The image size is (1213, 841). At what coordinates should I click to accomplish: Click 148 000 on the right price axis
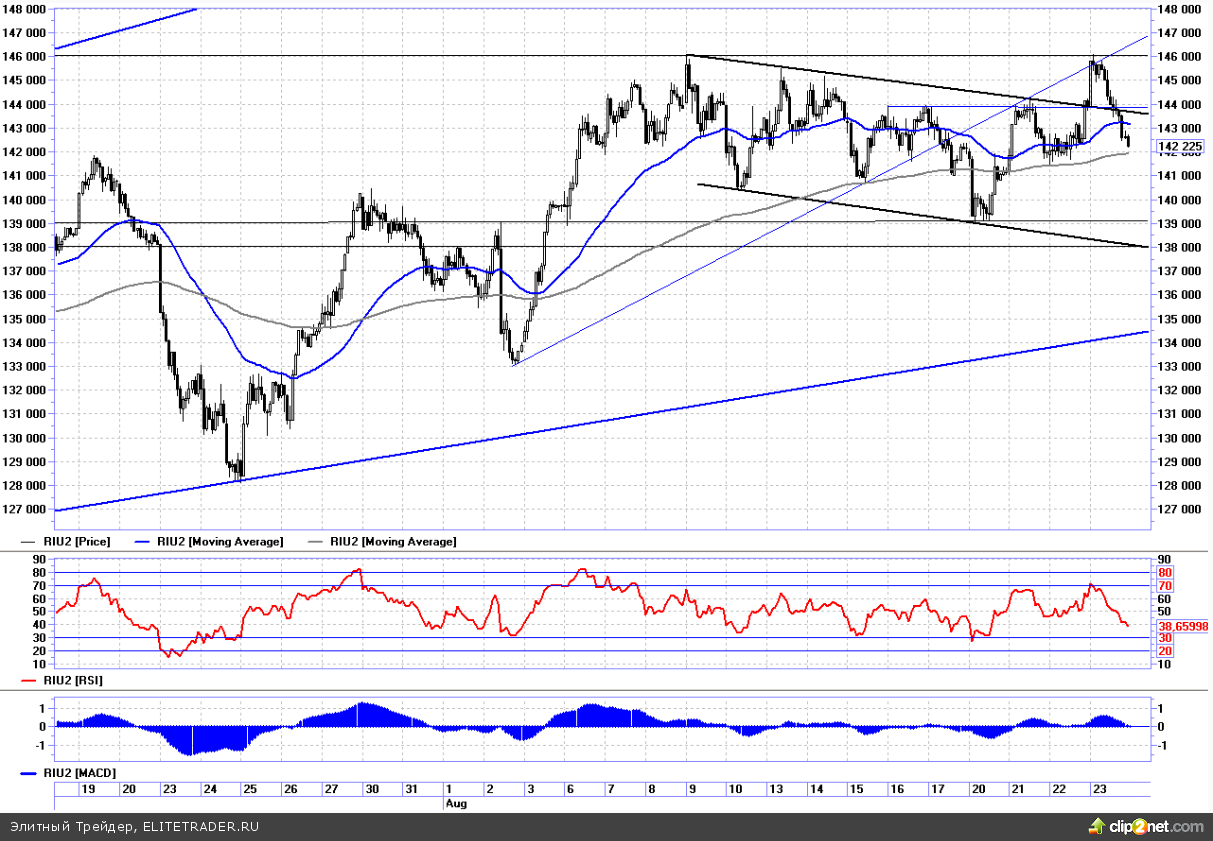tap(1178, 9)
